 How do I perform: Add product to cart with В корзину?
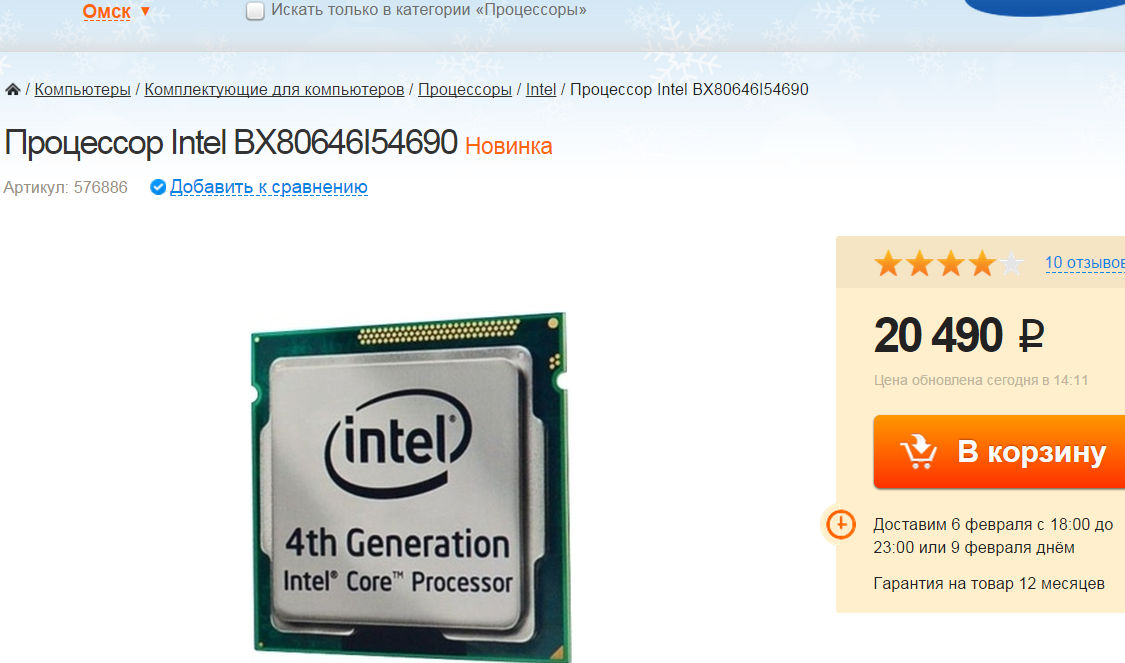click(x=999, y=452)
